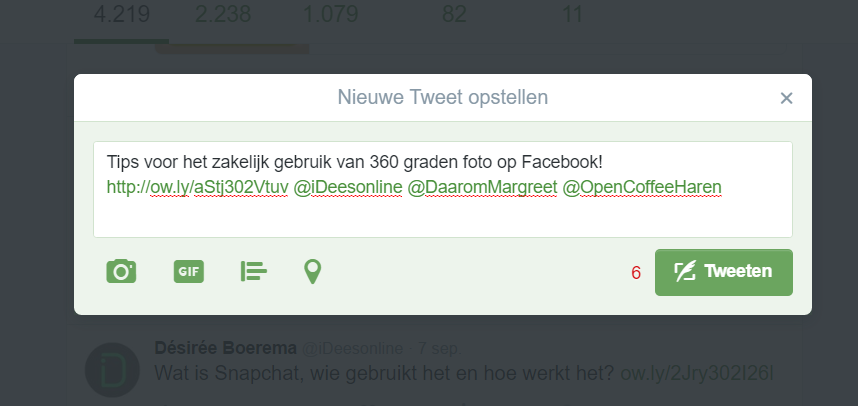This screenshot has height=406, width=858.
Task: Click the @iDeesonline mention in the tweet text
Action: click(348, 187)
